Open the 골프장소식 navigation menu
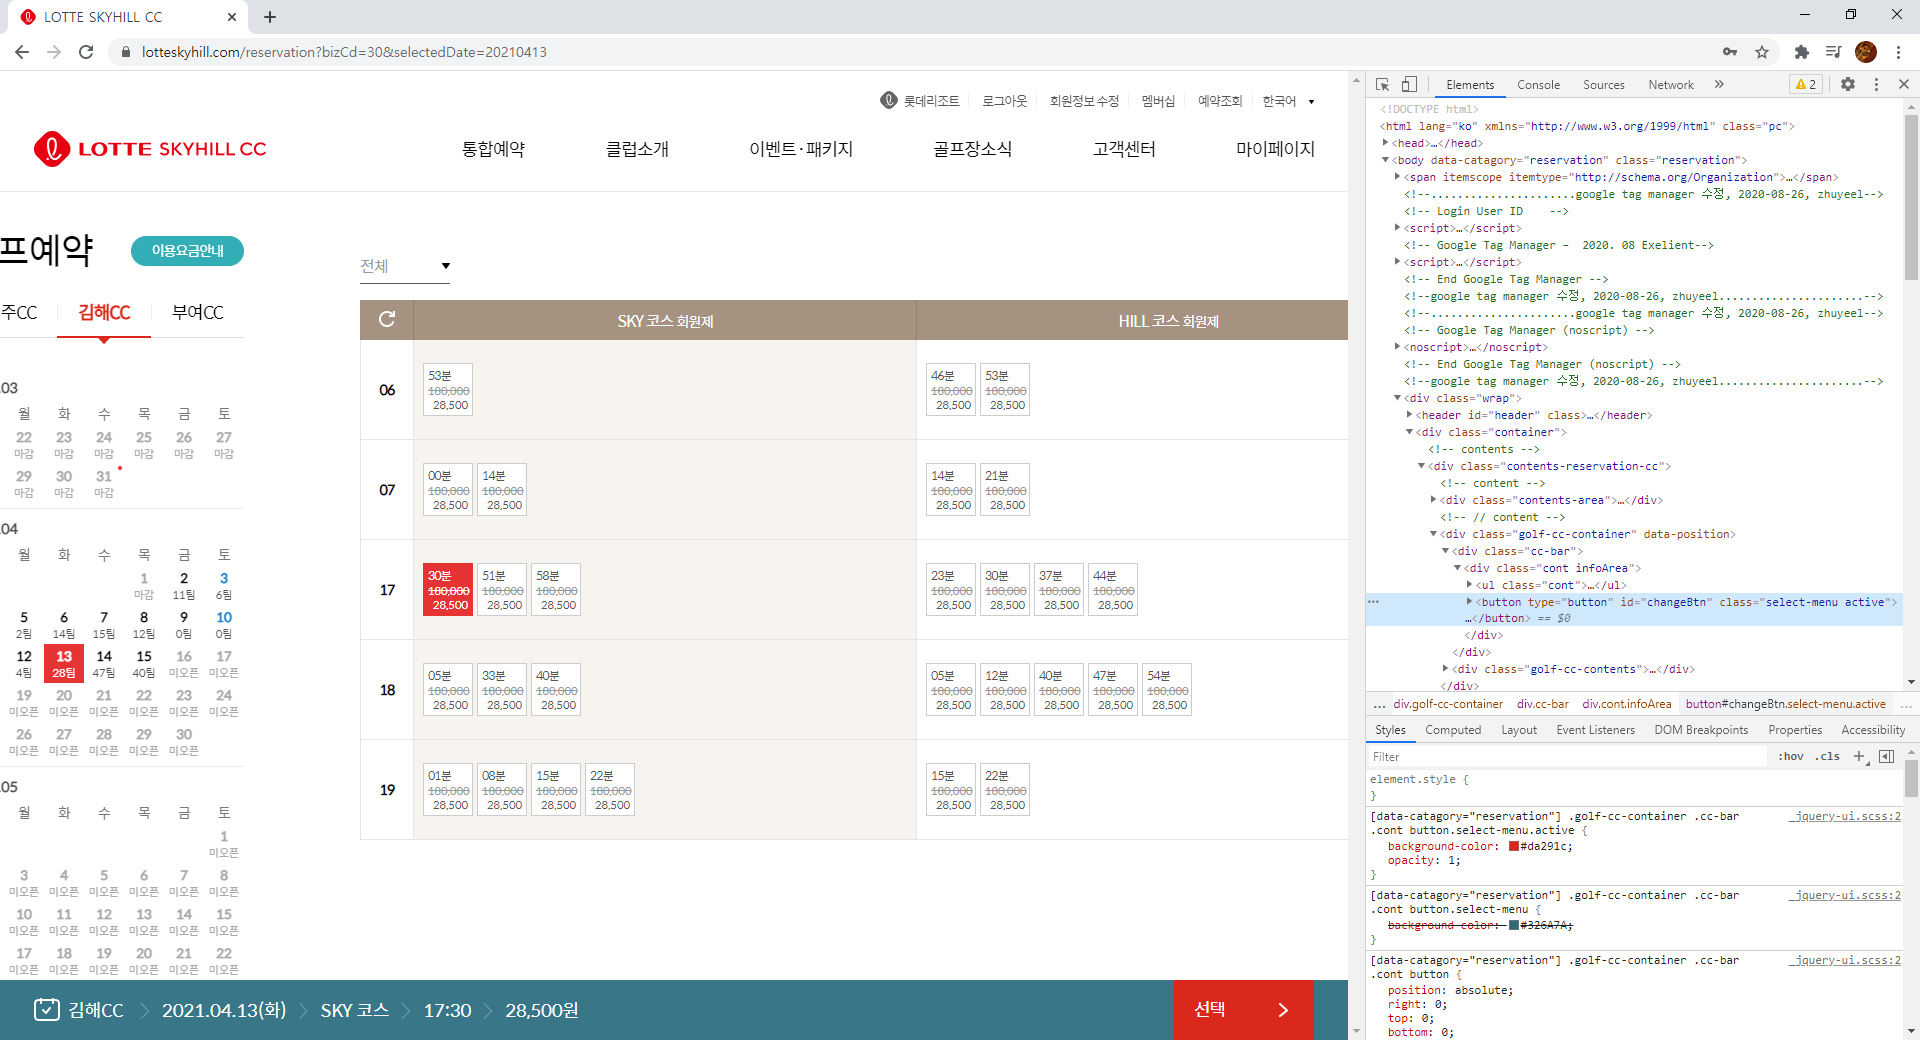Viewport: 1920px width, 1040px height. [972, 149]
